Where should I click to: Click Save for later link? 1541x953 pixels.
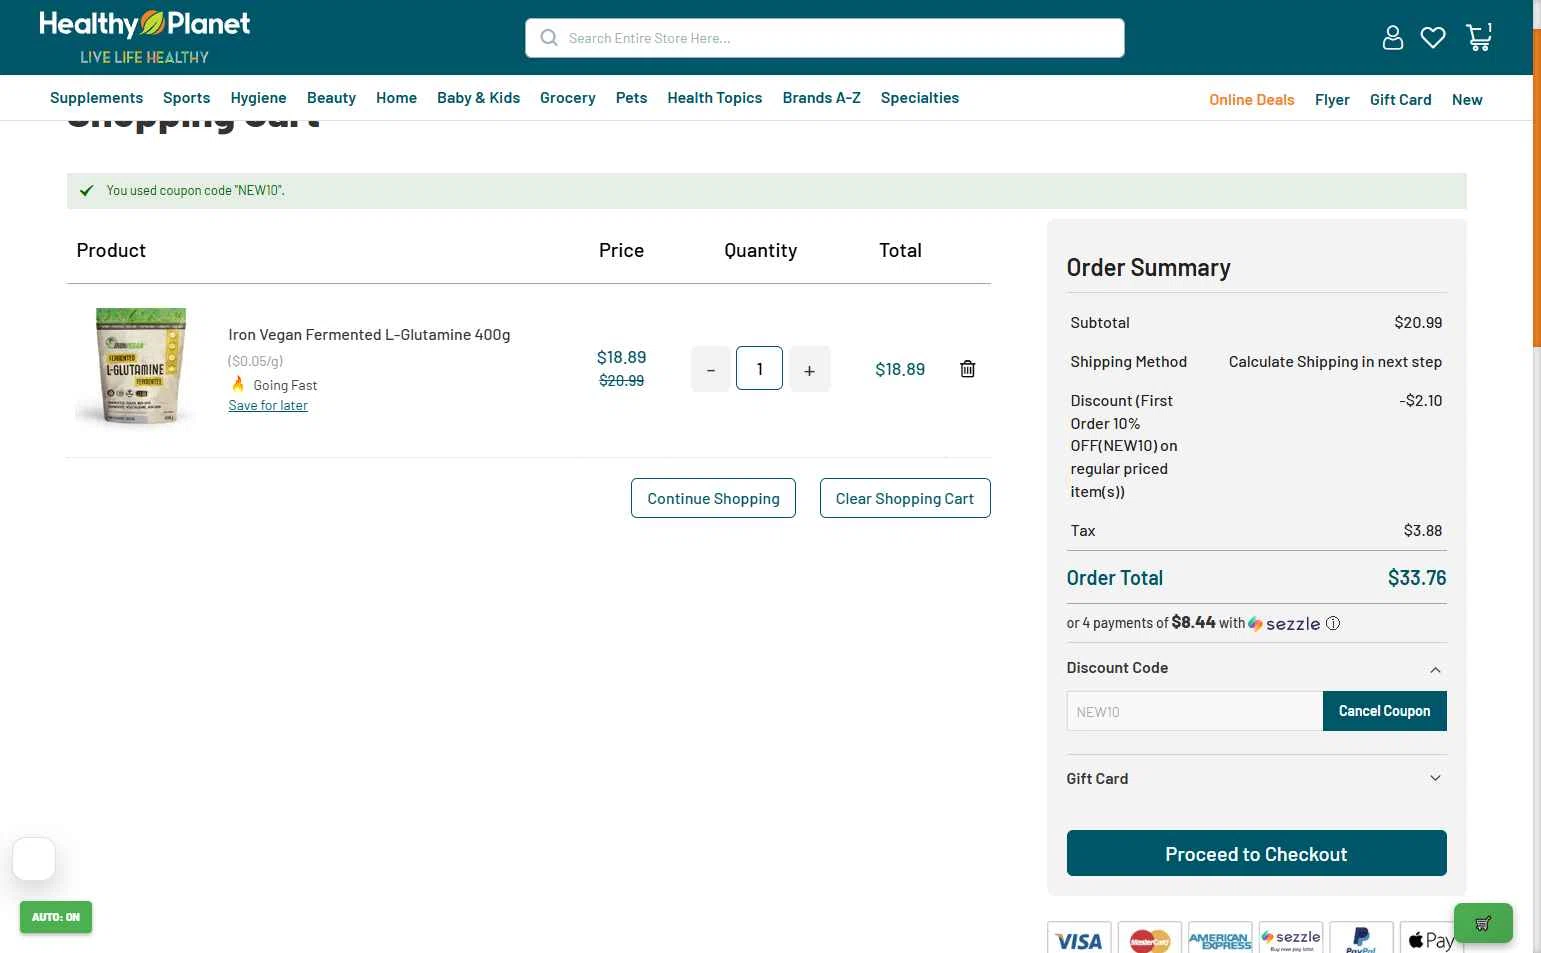pyautogui.click(x=268, y=405)
